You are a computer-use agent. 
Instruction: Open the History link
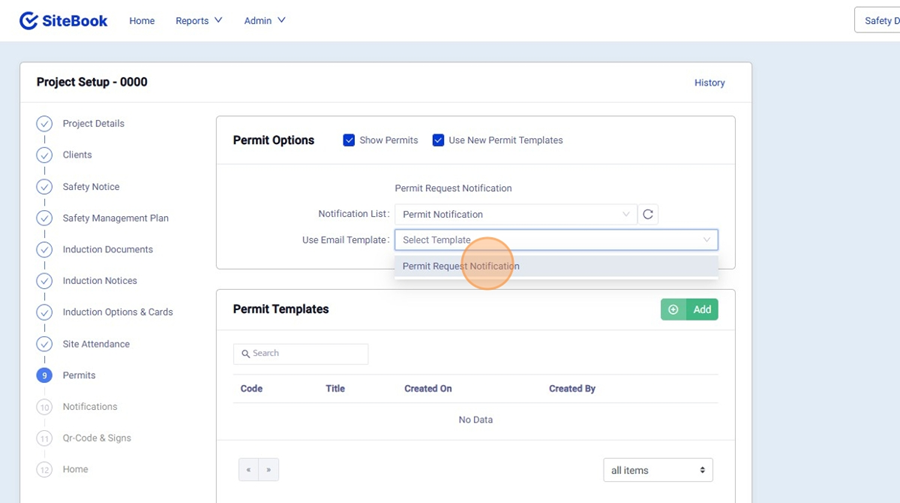(x=709, y=83)
